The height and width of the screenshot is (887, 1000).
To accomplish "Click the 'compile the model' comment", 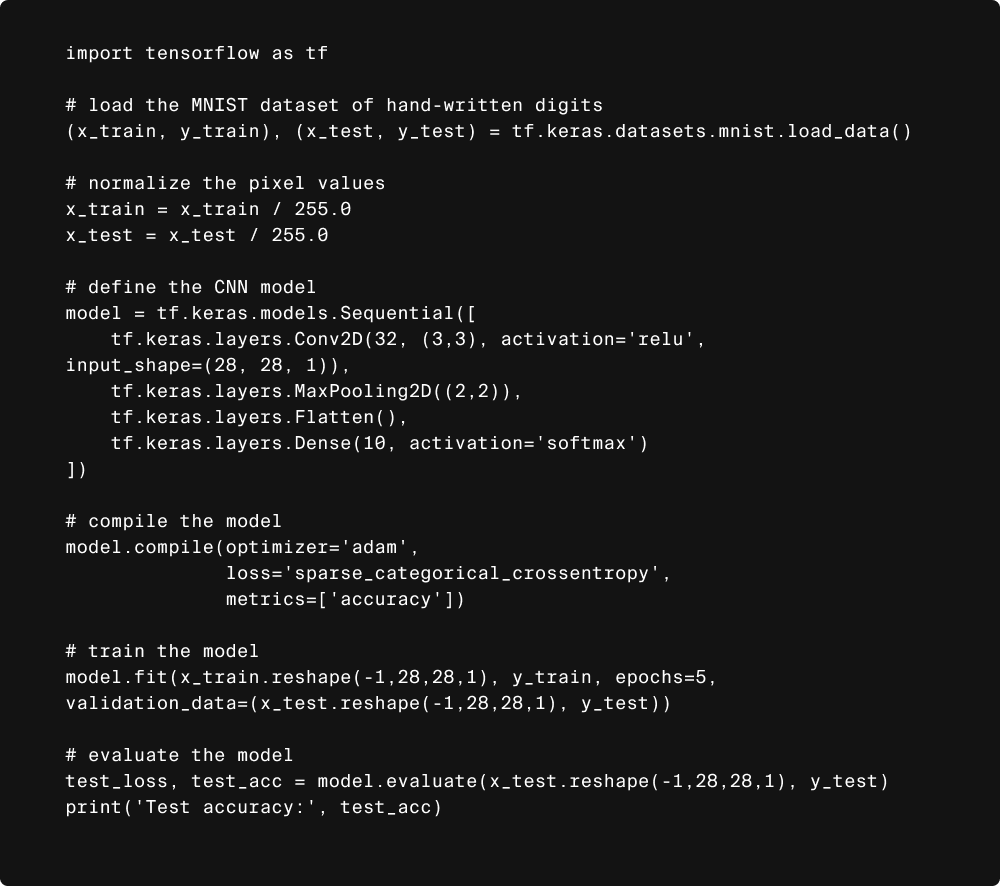I will 173,521.
